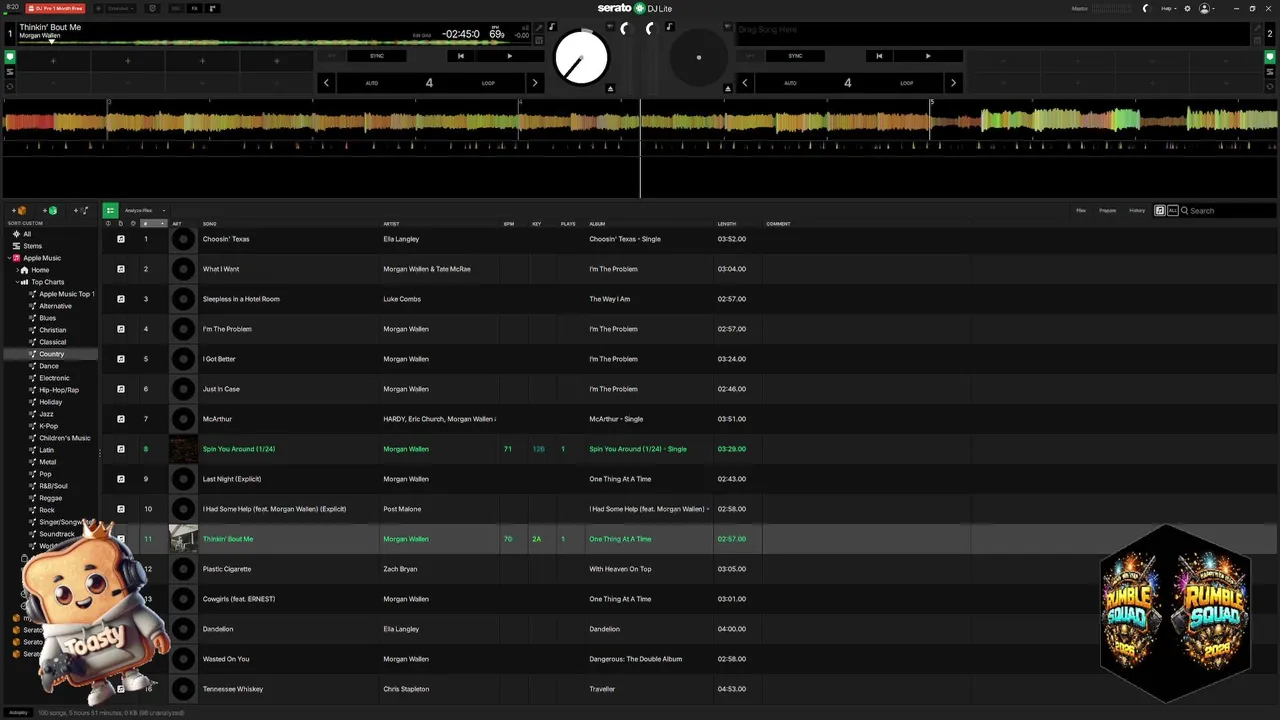Click the practice mode icon next to FX

[213, 9]
